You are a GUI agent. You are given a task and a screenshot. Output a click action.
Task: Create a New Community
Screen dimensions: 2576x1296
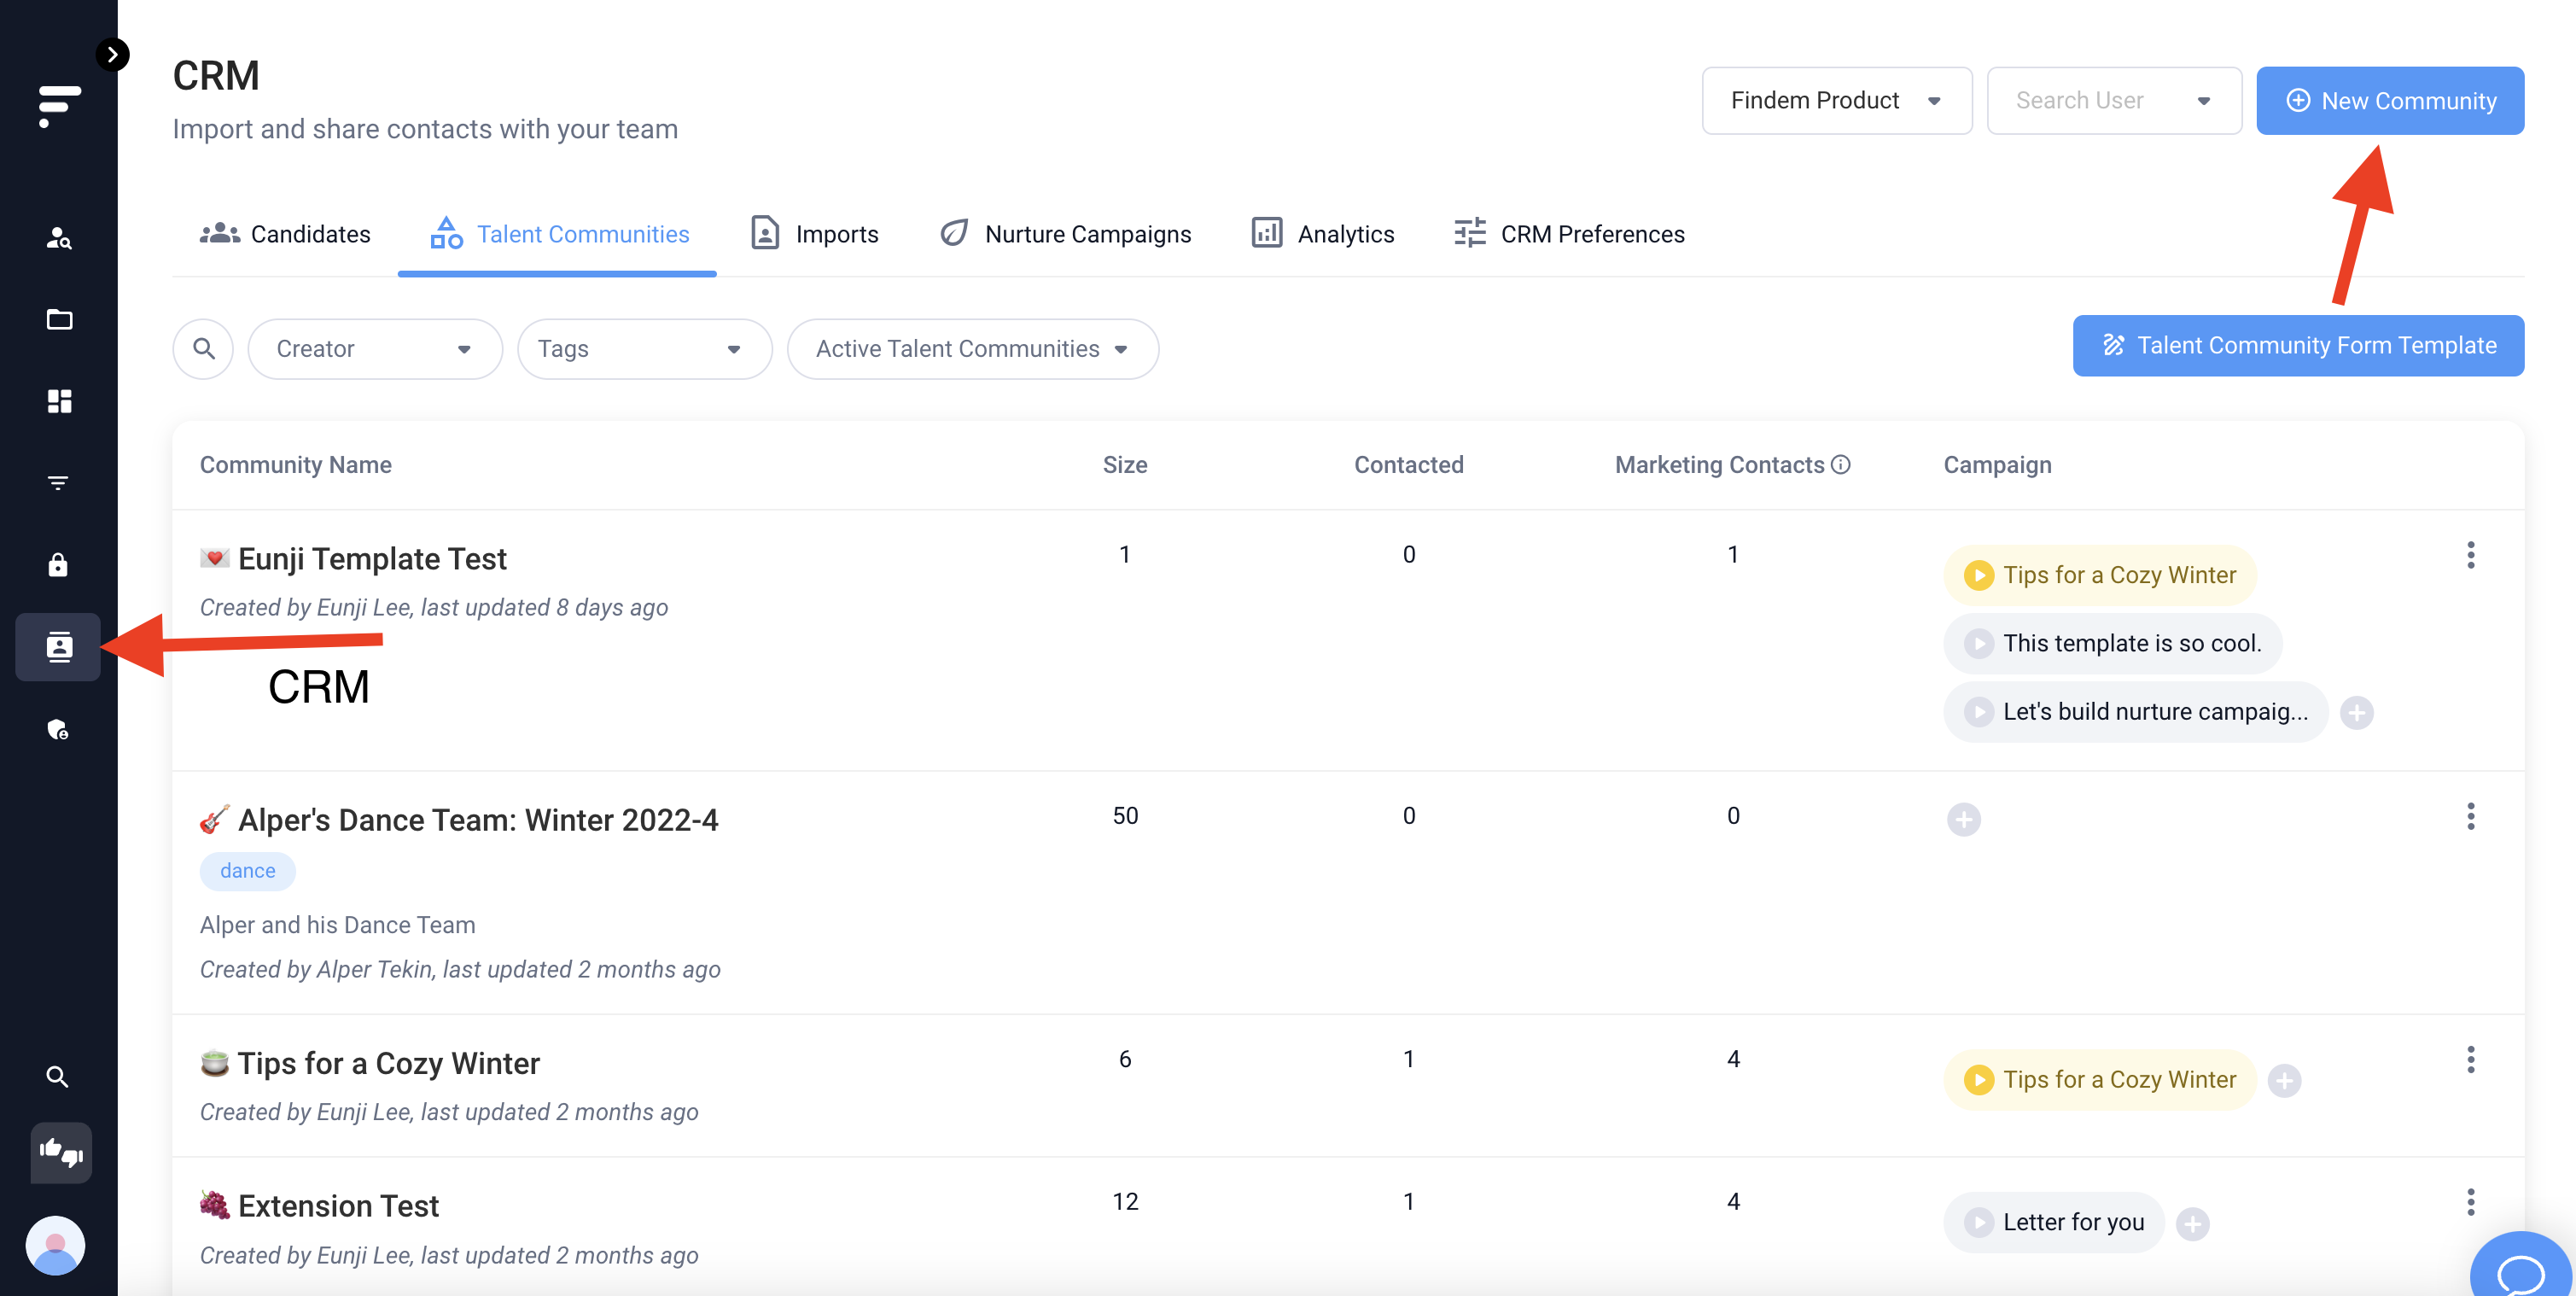2390,101
